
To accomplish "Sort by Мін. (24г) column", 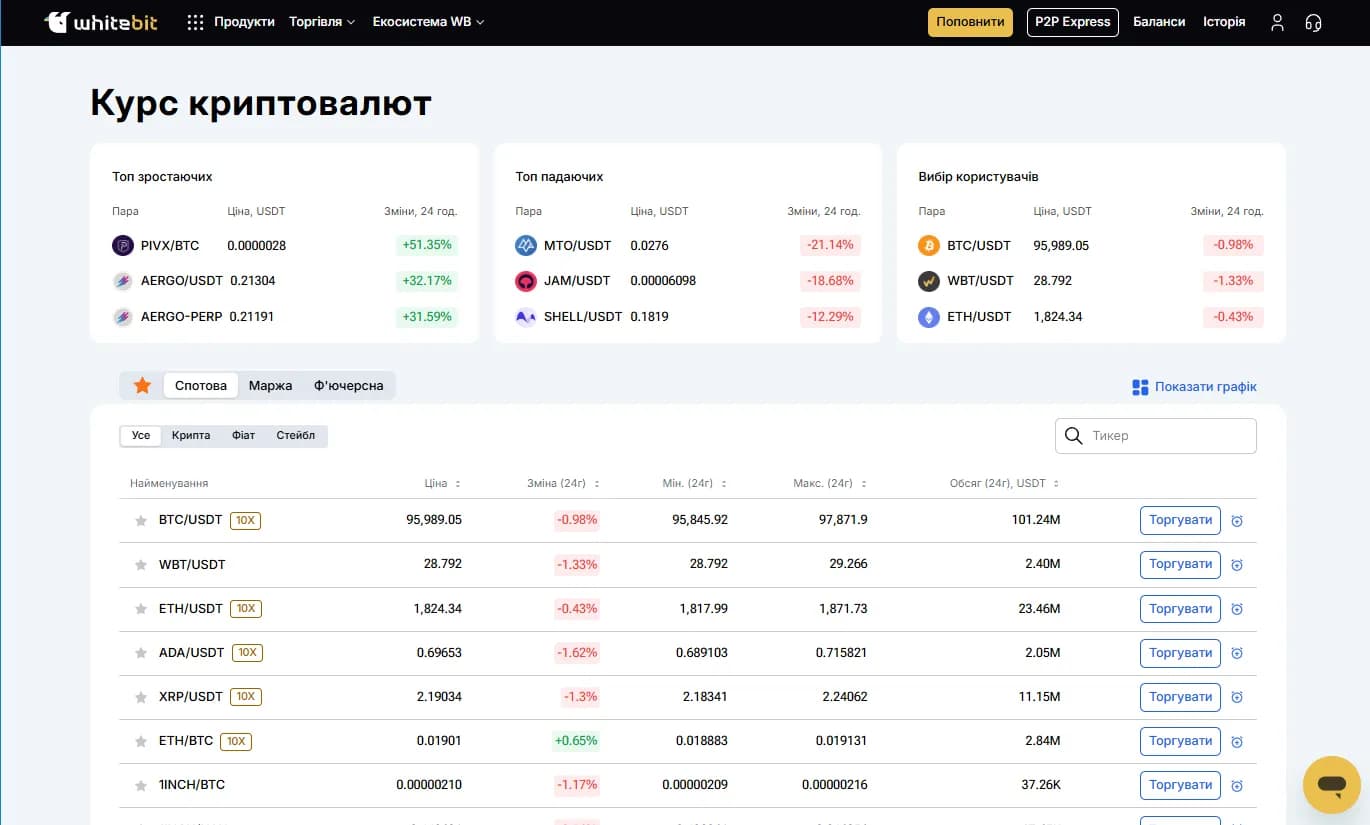I will point(694,483).
